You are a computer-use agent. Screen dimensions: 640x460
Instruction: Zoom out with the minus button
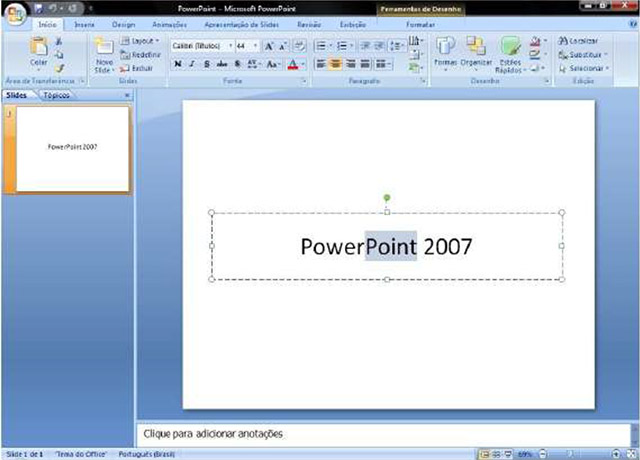(x=543, y=454)
